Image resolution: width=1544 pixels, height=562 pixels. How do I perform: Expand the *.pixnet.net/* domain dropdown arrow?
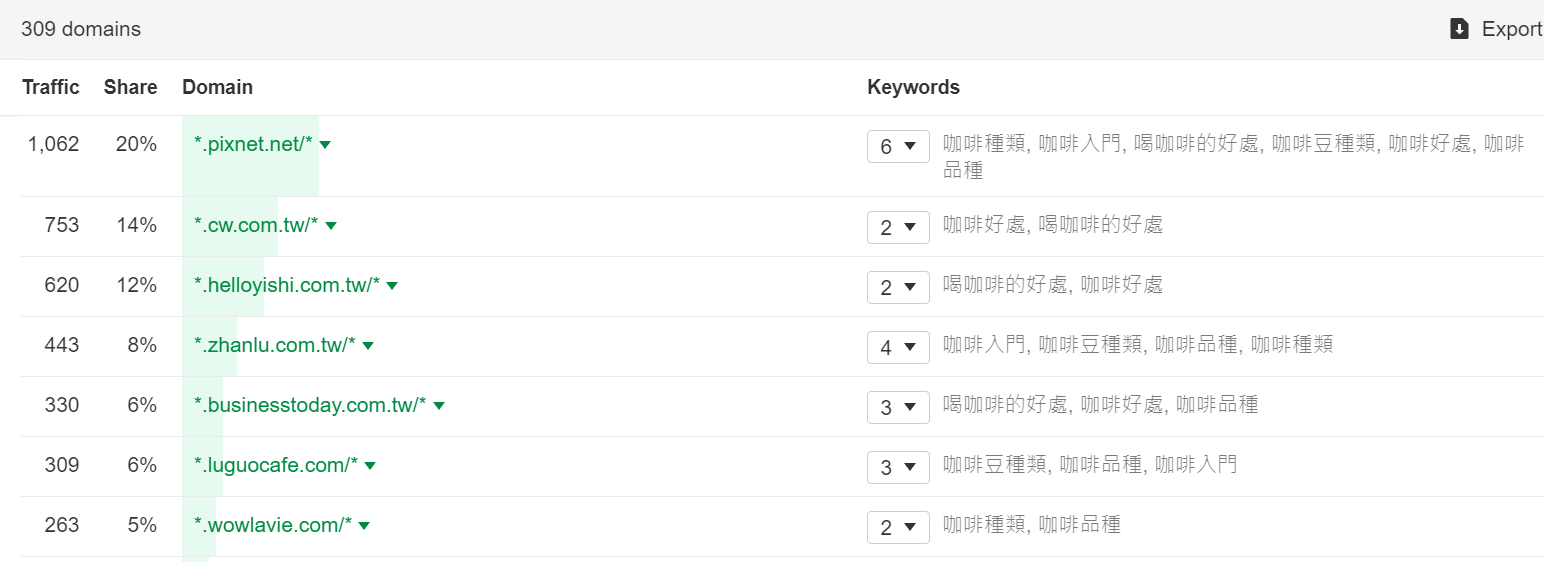pos(324,145)
